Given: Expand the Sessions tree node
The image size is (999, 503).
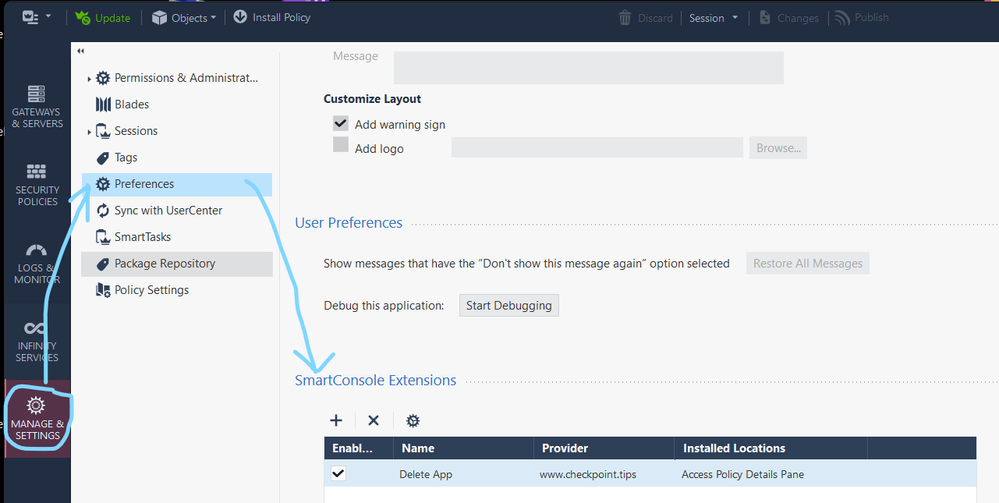Looking at the screenshot, I should click(x=88, y=131).
